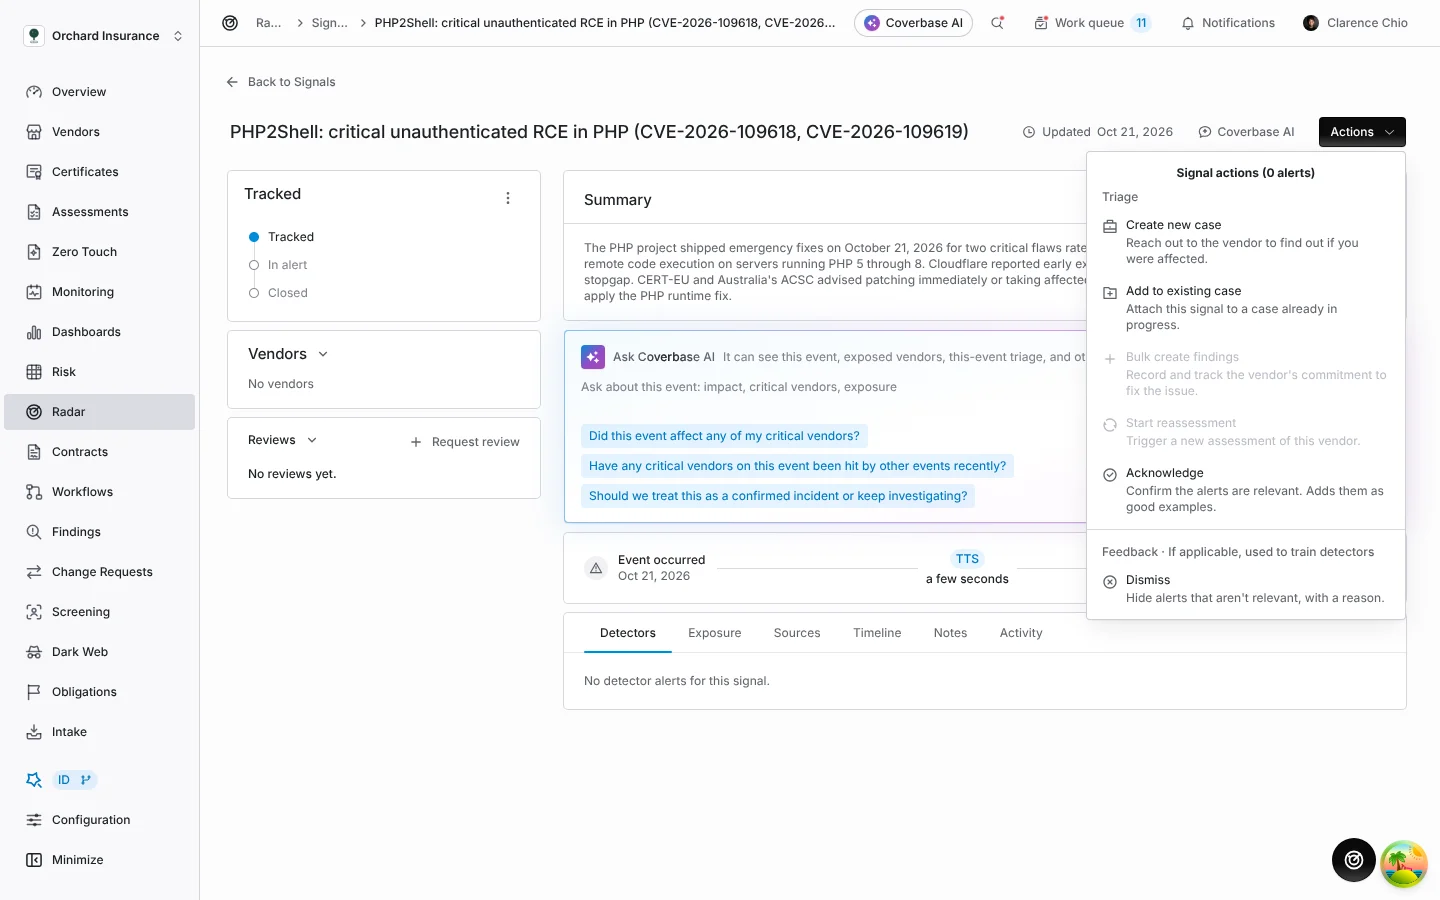Close the Actions dropdown button
Screen dimensions: 1440x900
point(1362,132)
